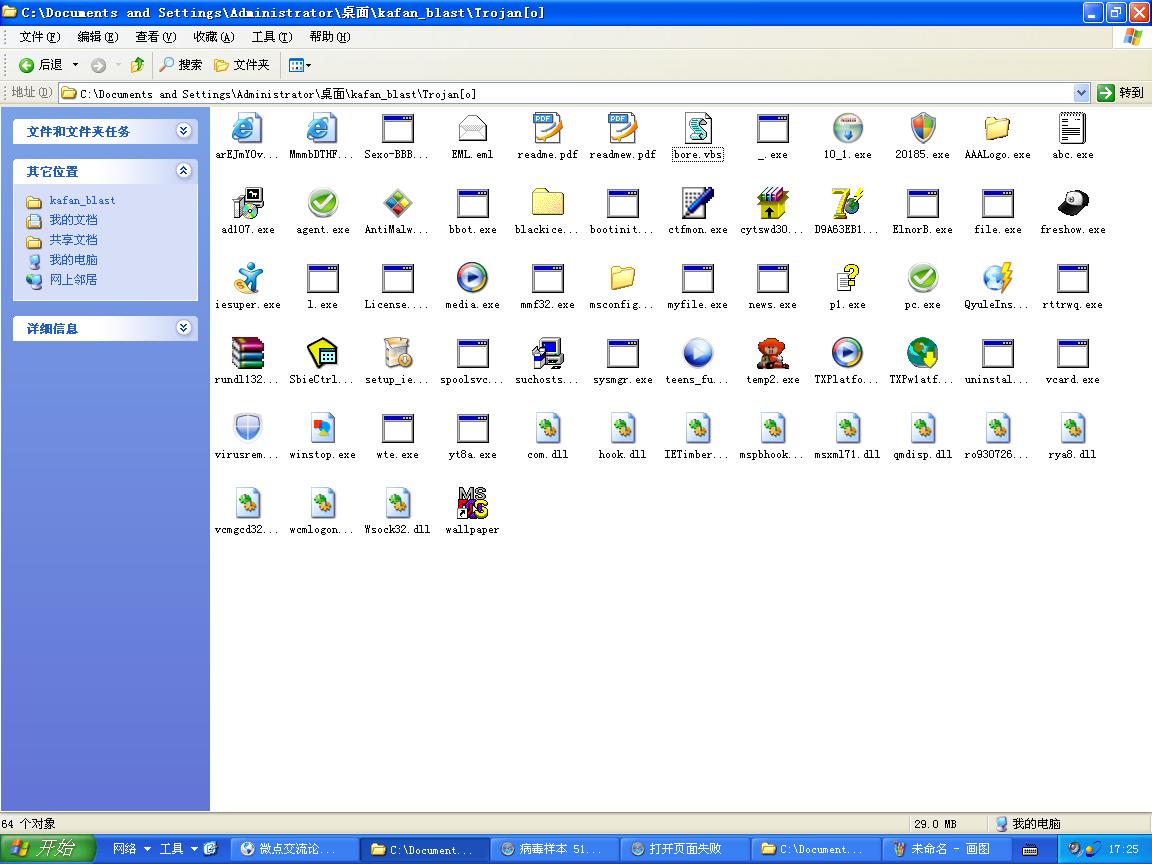1152x864 pixels.
Task: Open 网上邻居 link in sidebar
Action: click(x=73, y=280)
